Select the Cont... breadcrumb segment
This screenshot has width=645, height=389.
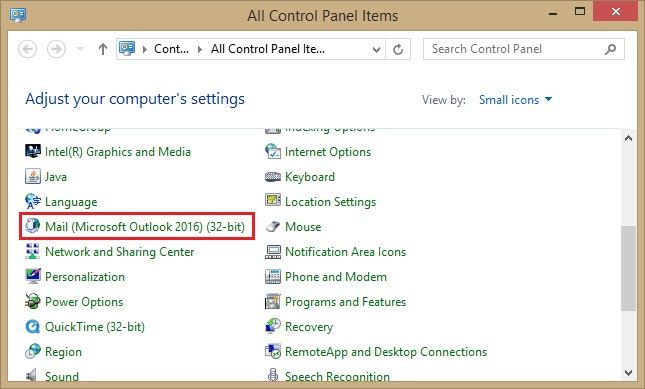[x=171, y=49]
